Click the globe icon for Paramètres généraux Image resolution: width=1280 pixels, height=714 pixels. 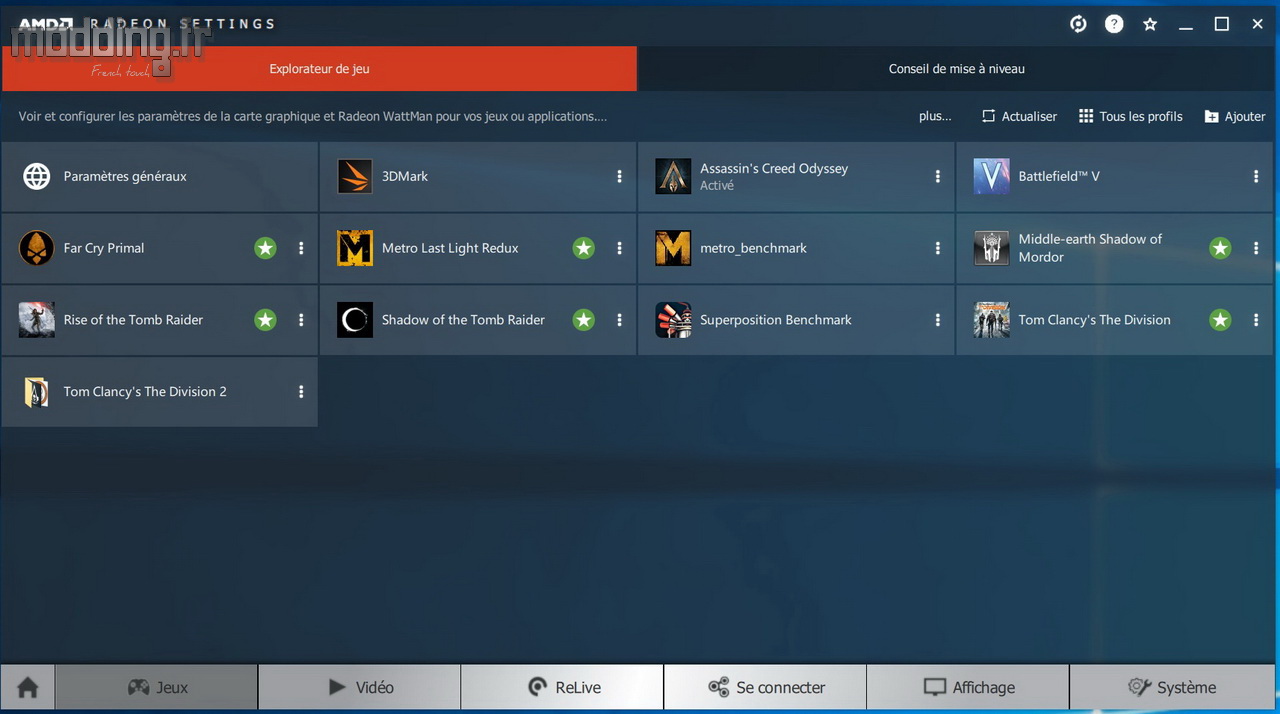[x=37, y=176]
